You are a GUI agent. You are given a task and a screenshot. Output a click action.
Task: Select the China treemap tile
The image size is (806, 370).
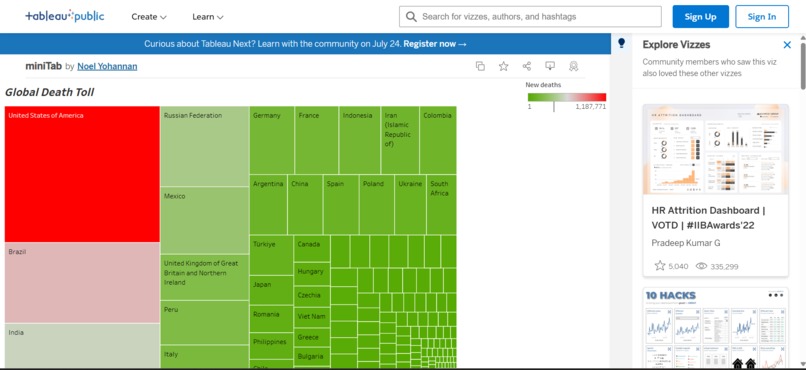[305, 205]
